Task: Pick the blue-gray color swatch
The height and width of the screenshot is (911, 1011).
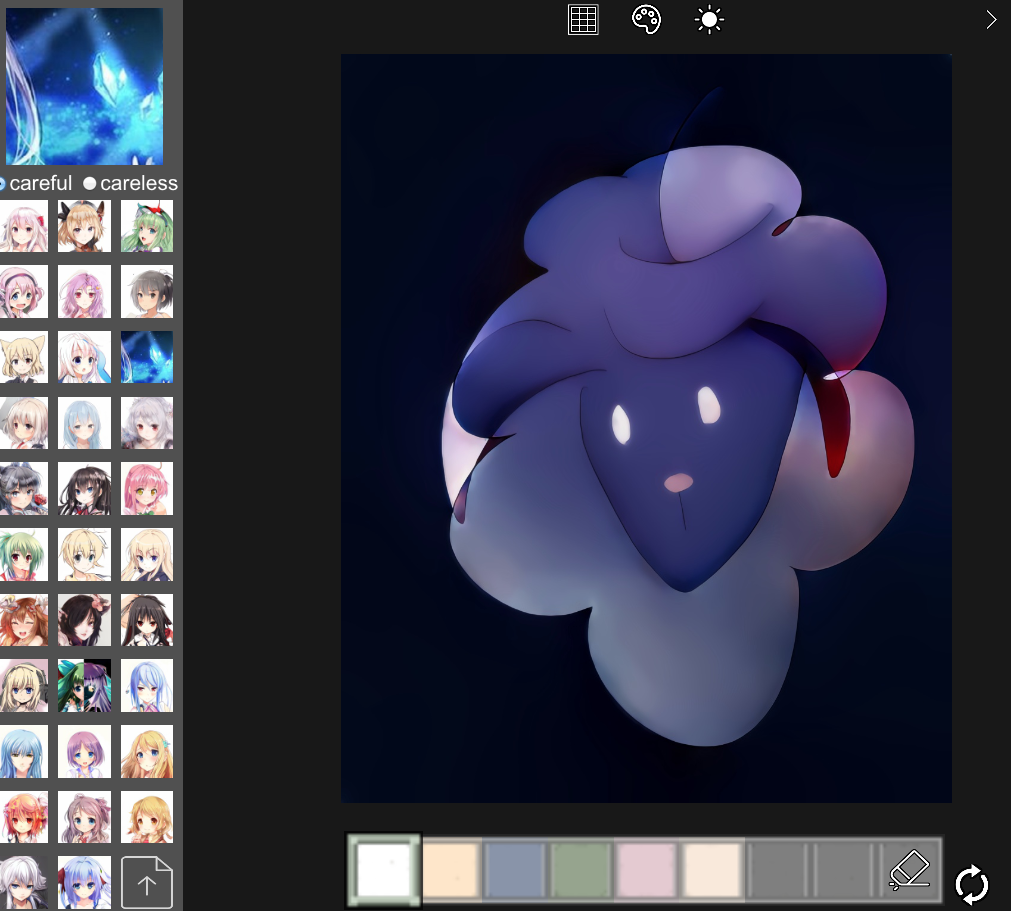Action: (515, 870)
